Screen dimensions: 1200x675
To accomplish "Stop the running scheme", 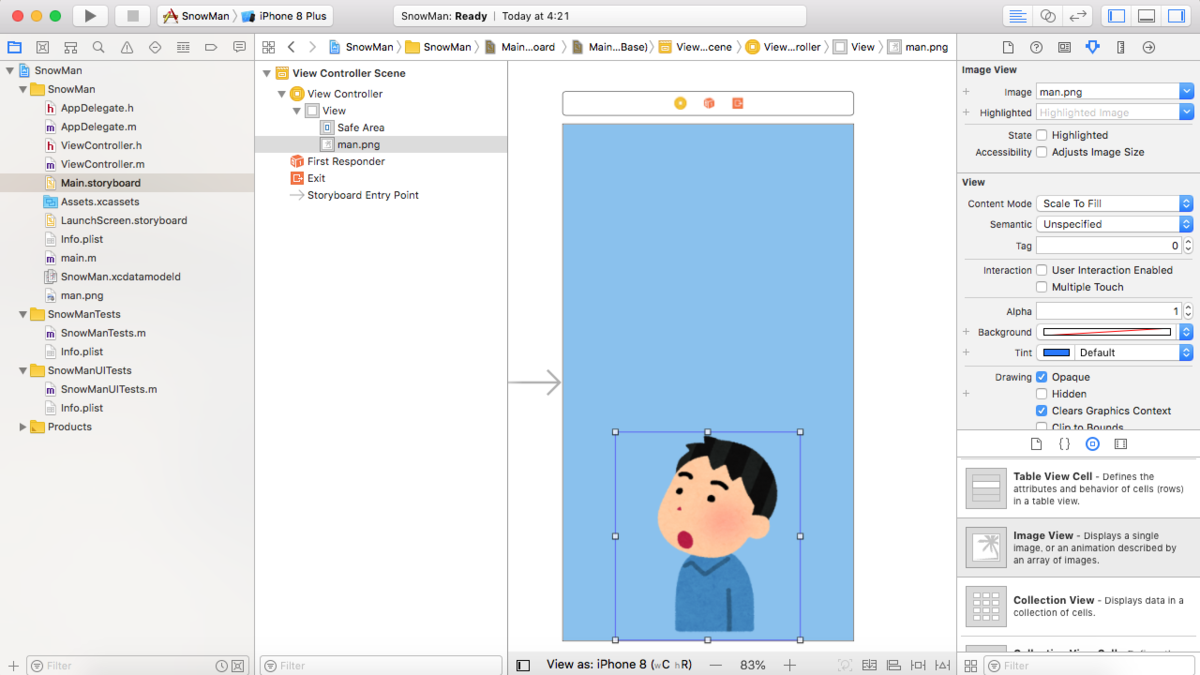I will [x=133, y=16].
